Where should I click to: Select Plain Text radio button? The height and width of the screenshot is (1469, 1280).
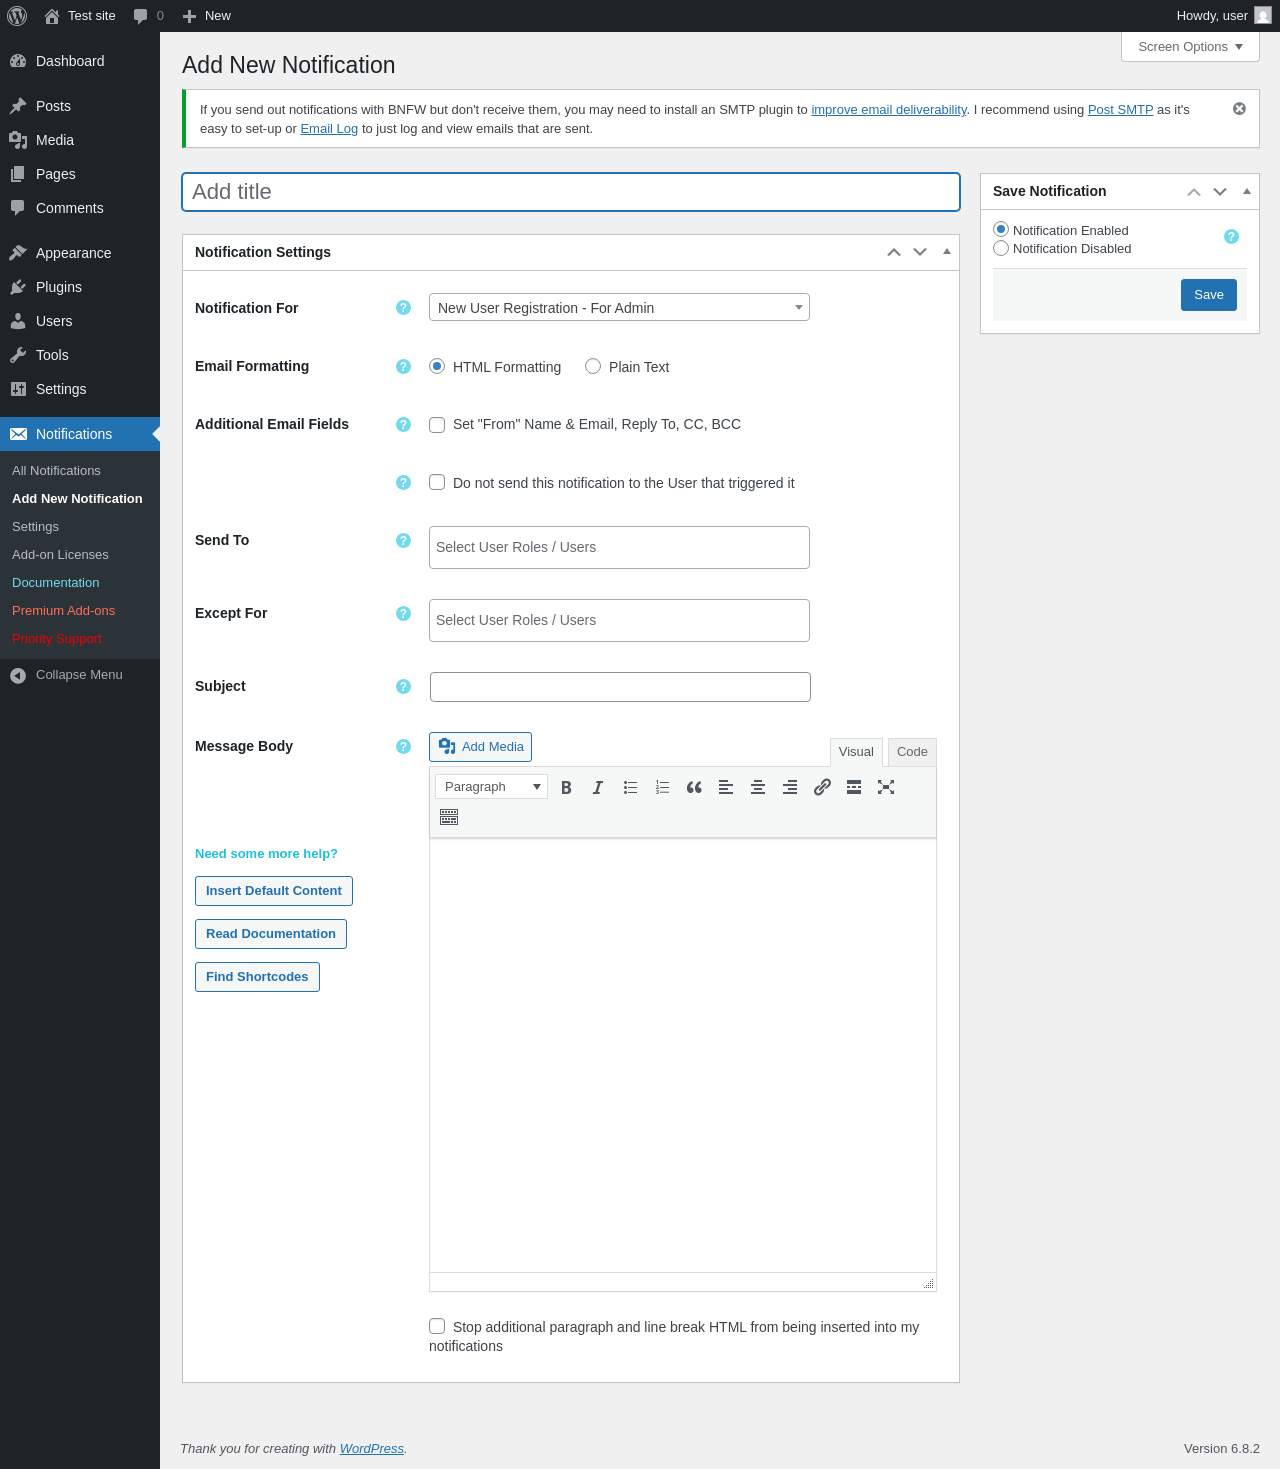593,366
